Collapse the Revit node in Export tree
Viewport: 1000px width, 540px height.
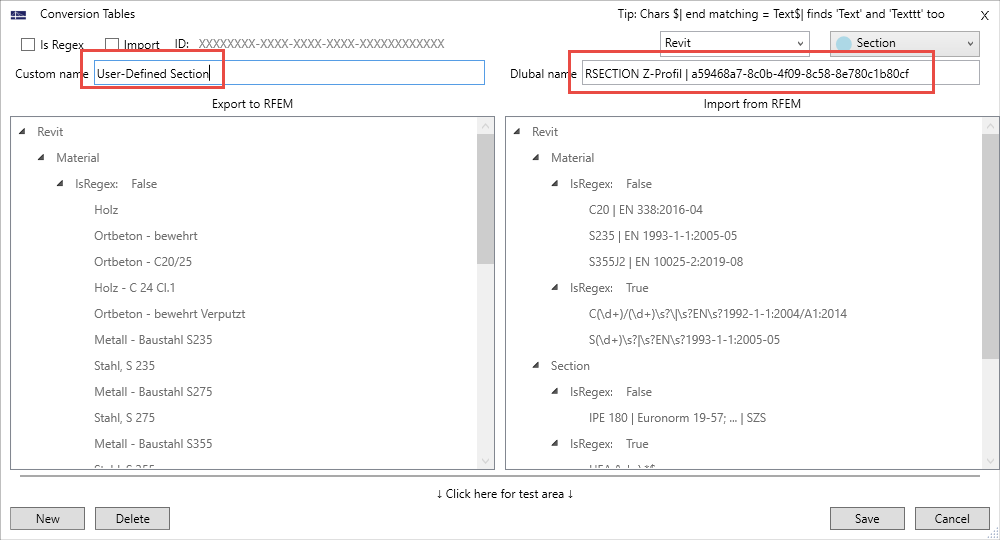pos(22,131)
